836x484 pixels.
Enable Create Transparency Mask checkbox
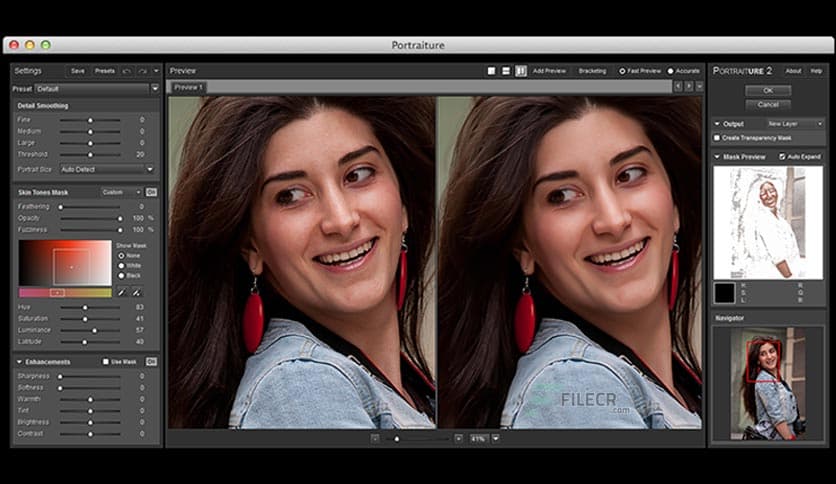[717, 137]
